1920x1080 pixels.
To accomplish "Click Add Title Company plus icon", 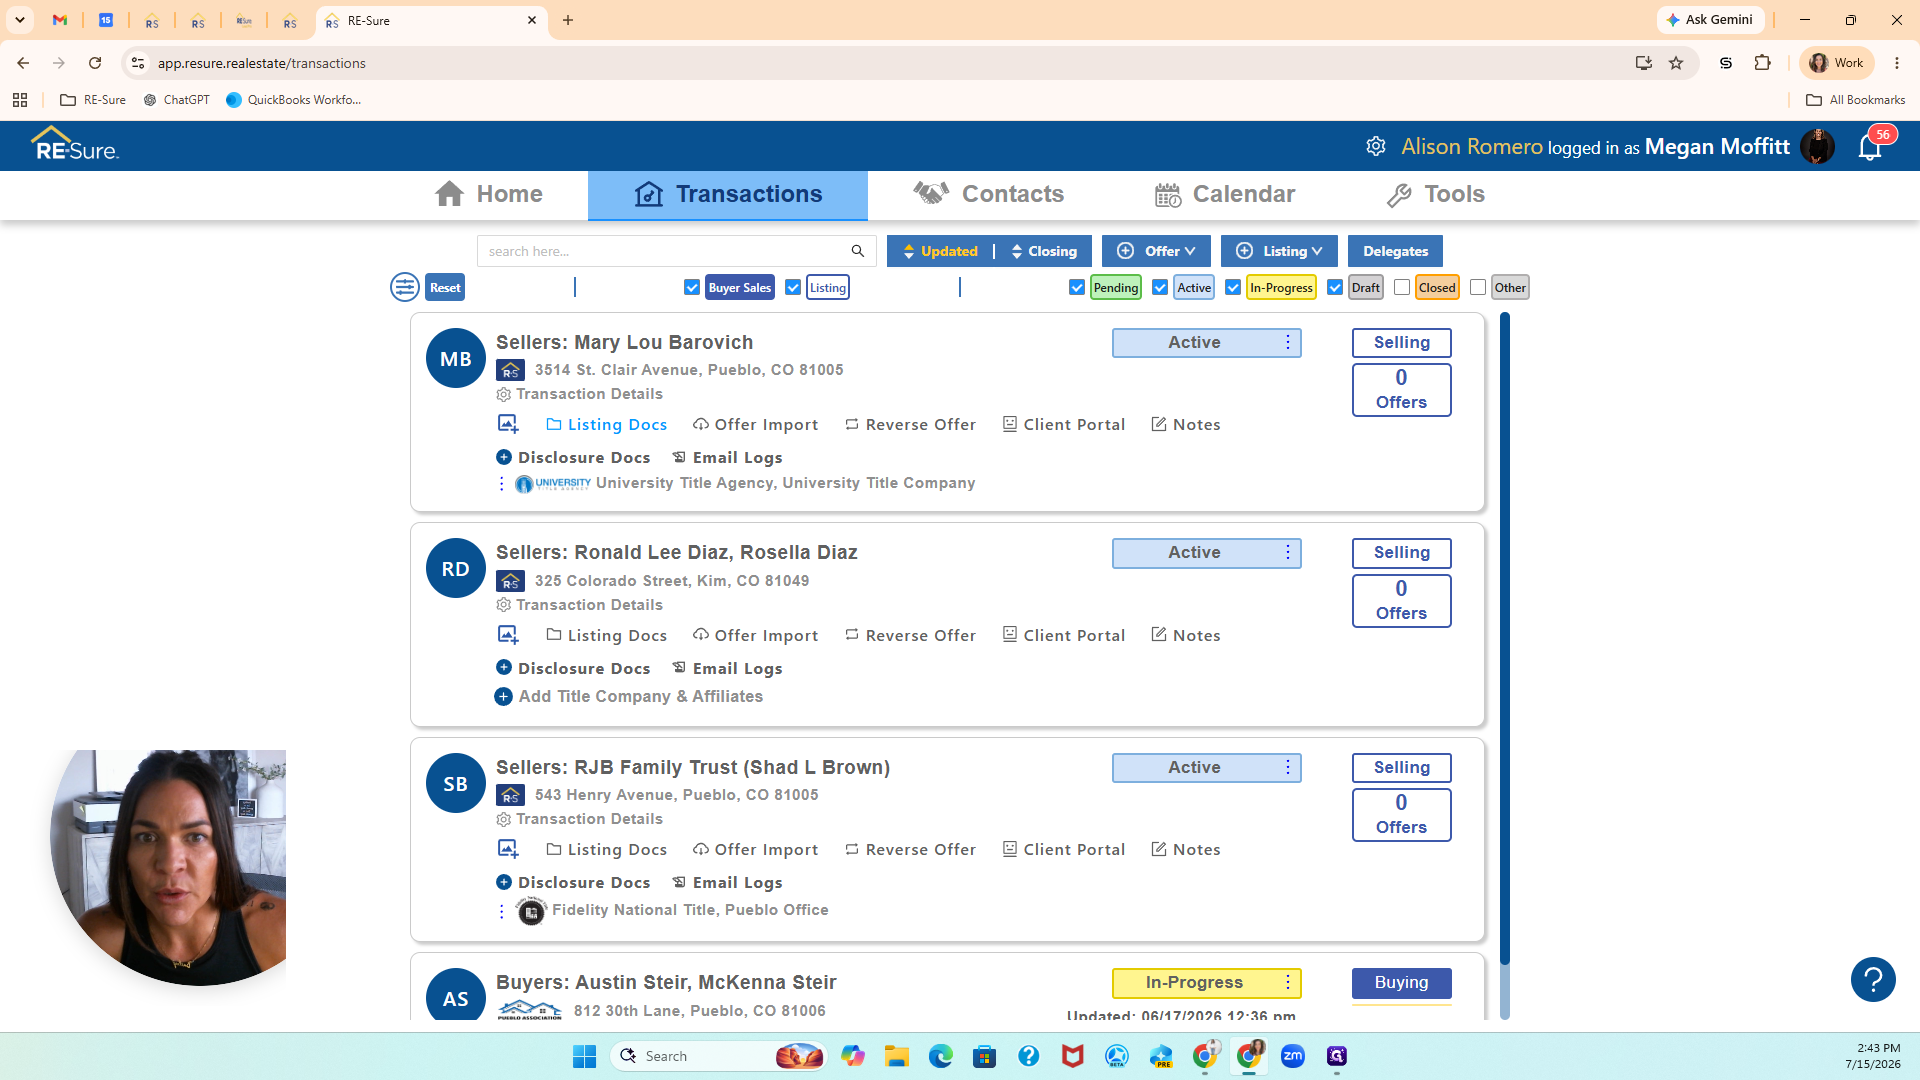I will (504, 696).
